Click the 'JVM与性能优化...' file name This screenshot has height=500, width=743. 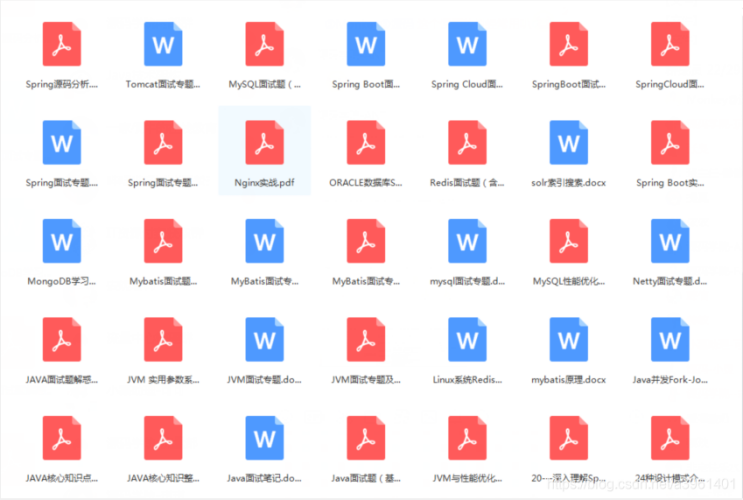(467, 478)
